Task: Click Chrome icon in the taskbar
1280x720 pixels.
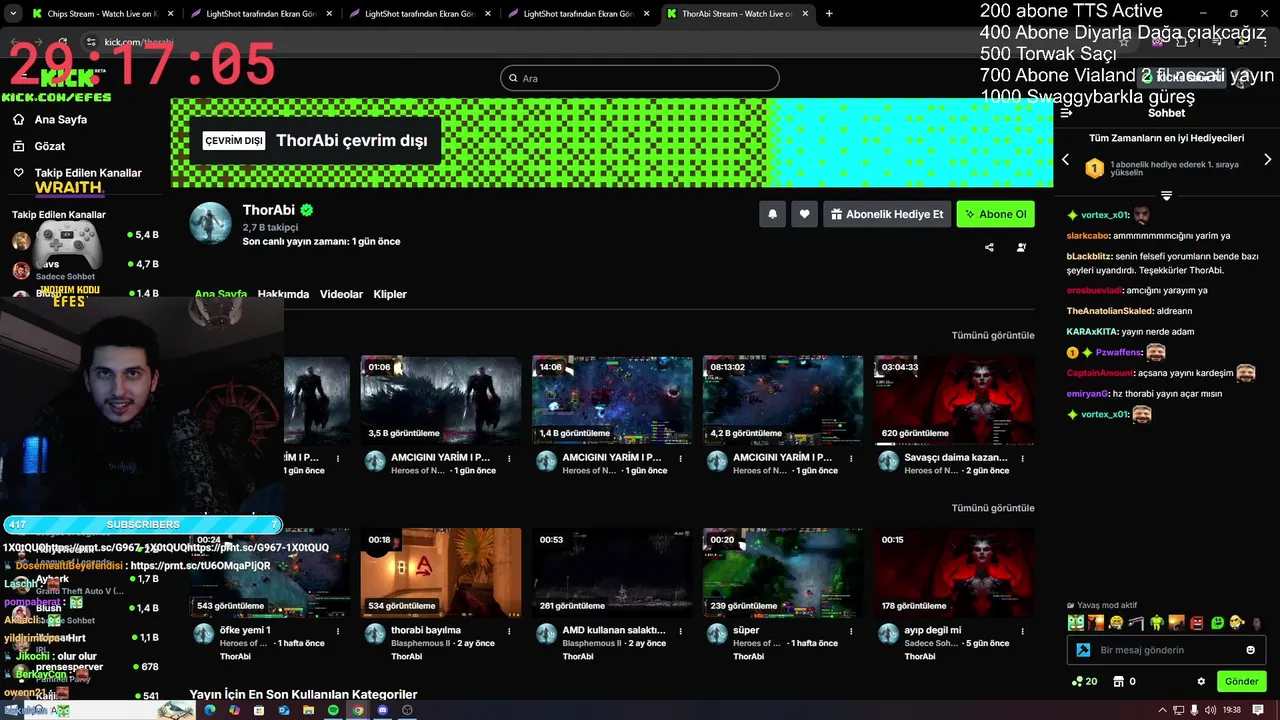Action: pyautogui.click(x=358, y=710)
